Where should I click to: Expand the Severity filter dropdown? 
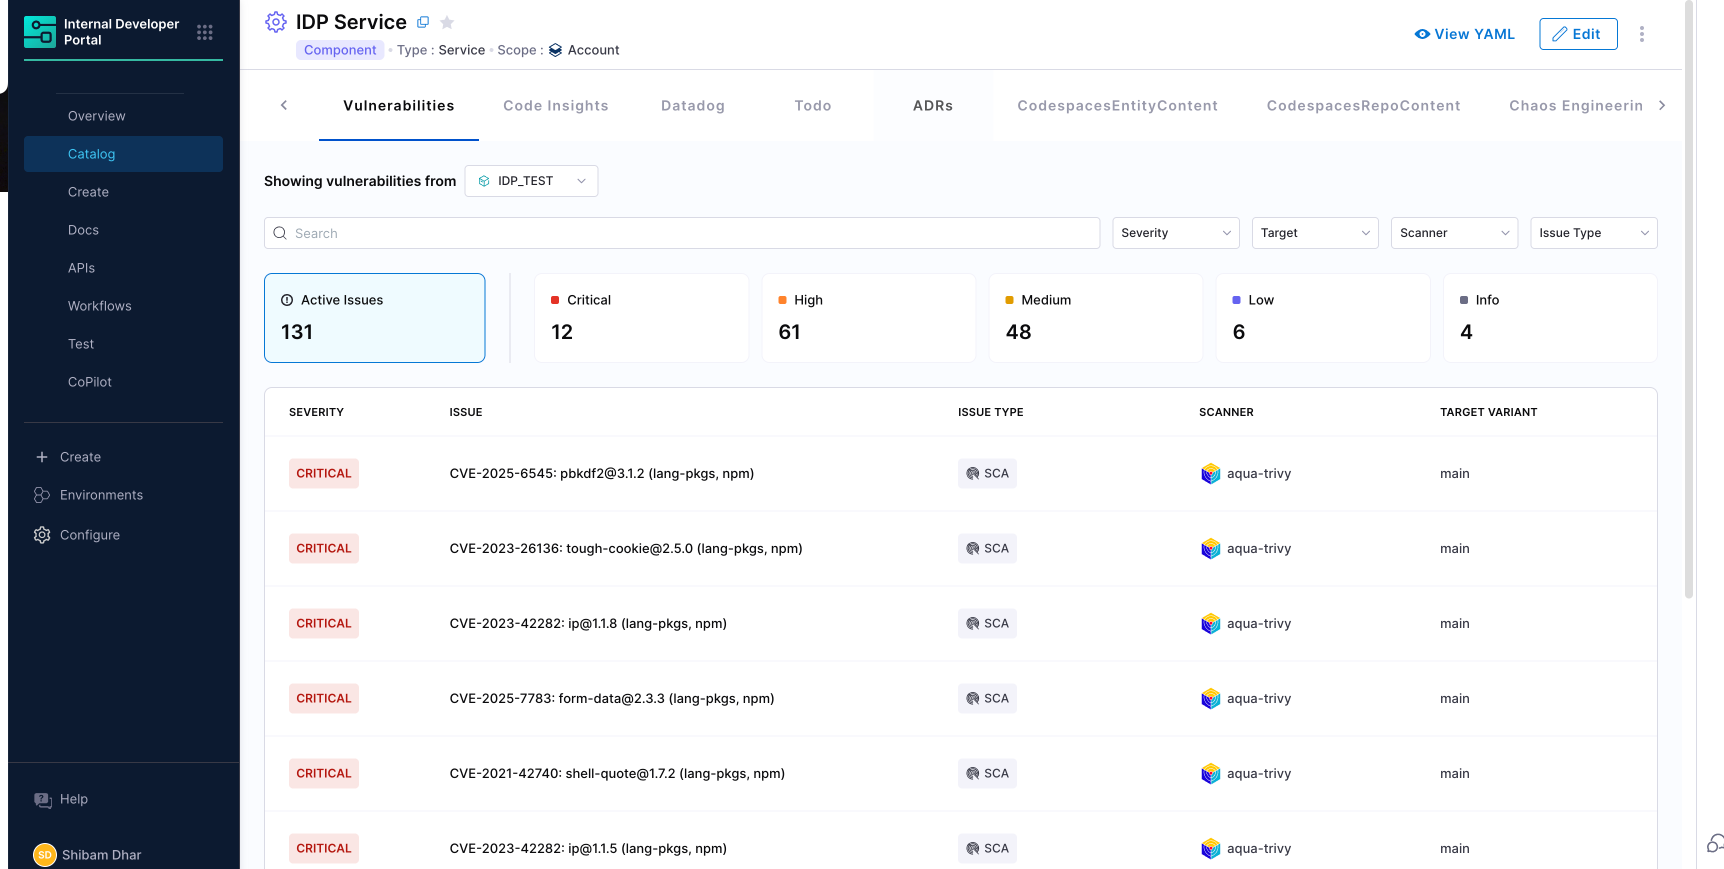(x=1175, y=233)
